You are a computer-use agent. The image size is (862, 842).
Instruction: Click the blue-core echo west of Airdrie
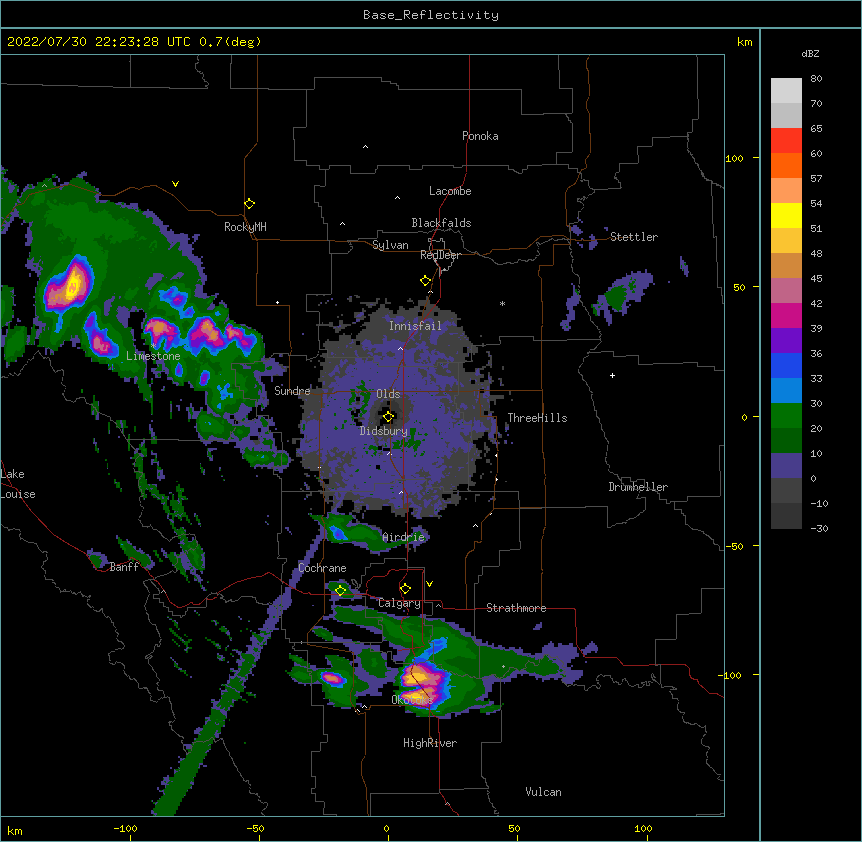pyautogui.click(x=338, y=532)
